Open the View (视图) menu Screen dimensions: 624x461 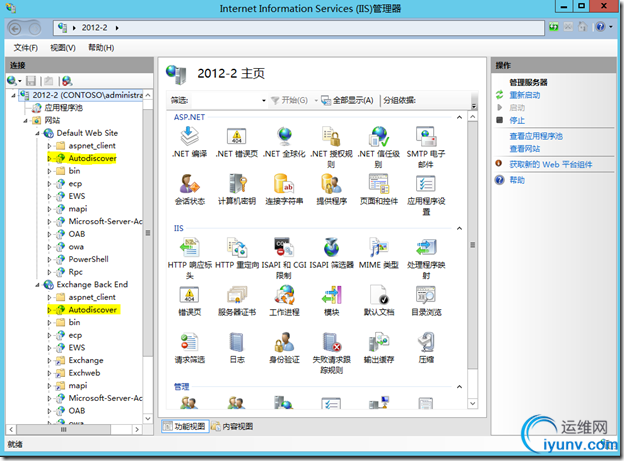click(63, 48)
